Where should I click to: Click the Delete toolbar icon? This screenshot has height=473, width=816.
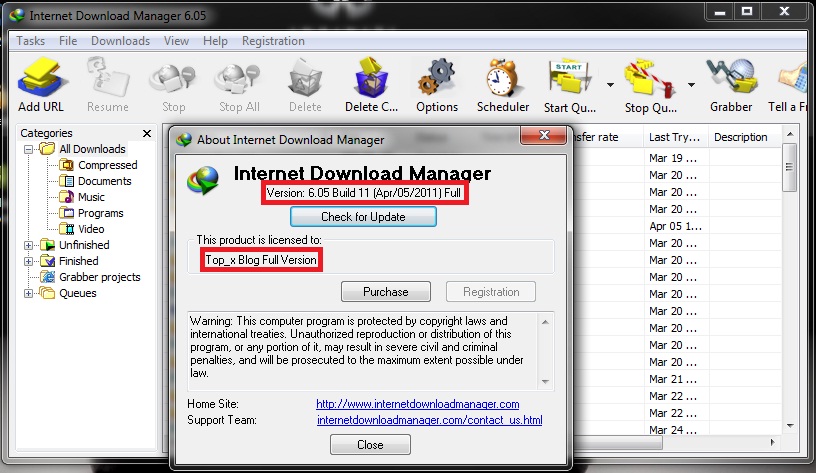pyautogui.click(x=305, y=85)
